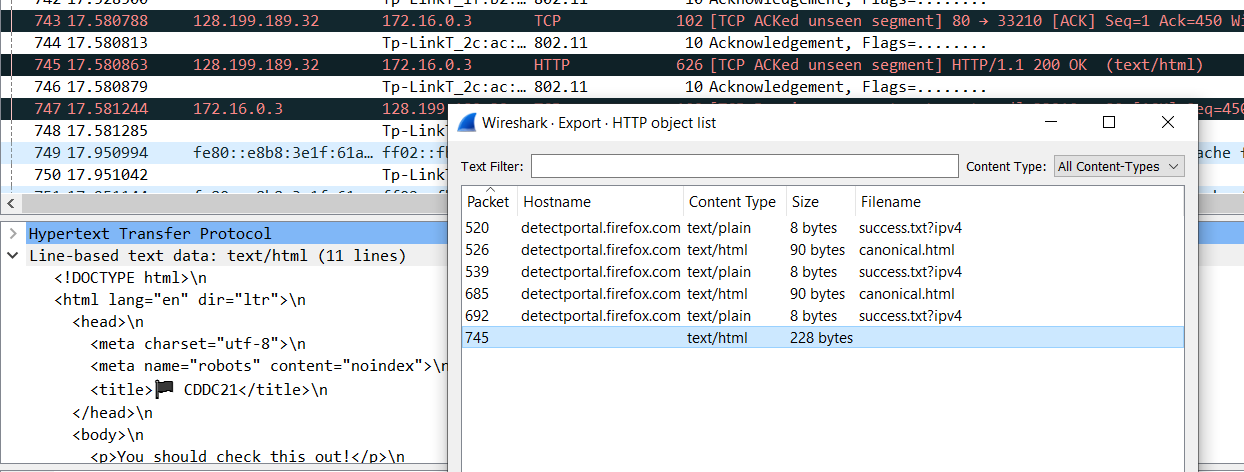The image size is (1244, 472).
Task: Select packet 539 success.txt row
Action: click(x=822, y=272)
